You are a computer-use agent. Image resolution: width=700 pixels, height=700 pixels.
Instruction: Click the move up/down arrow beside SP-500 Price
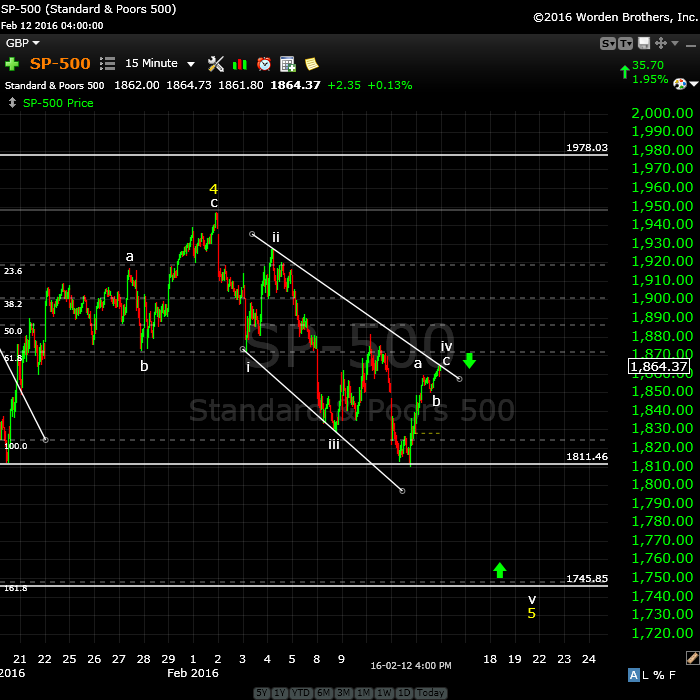[x=12, y=103]
